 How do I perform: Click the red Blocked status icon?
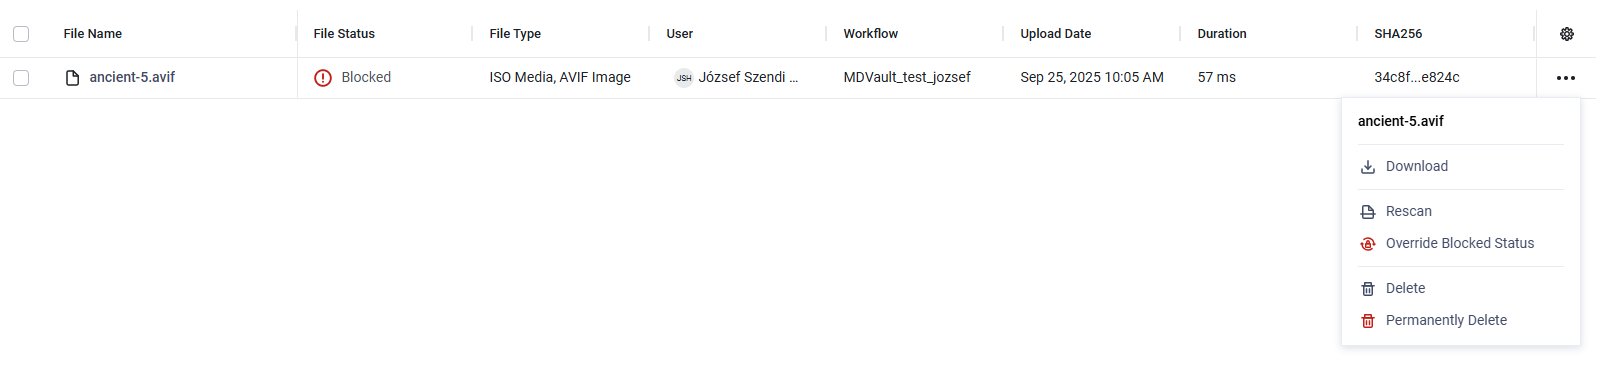coord(323,78)
